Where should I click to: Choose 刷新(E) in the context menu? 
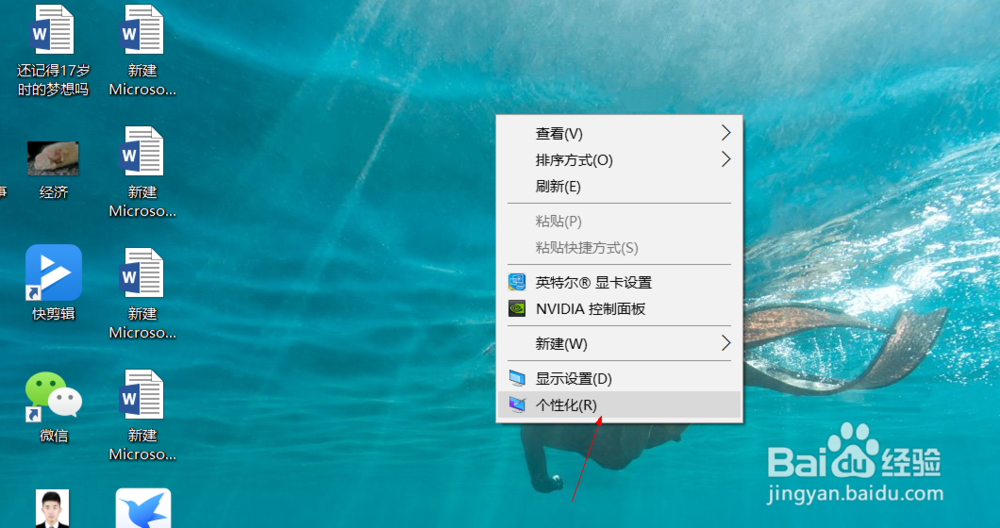(619, 187)
